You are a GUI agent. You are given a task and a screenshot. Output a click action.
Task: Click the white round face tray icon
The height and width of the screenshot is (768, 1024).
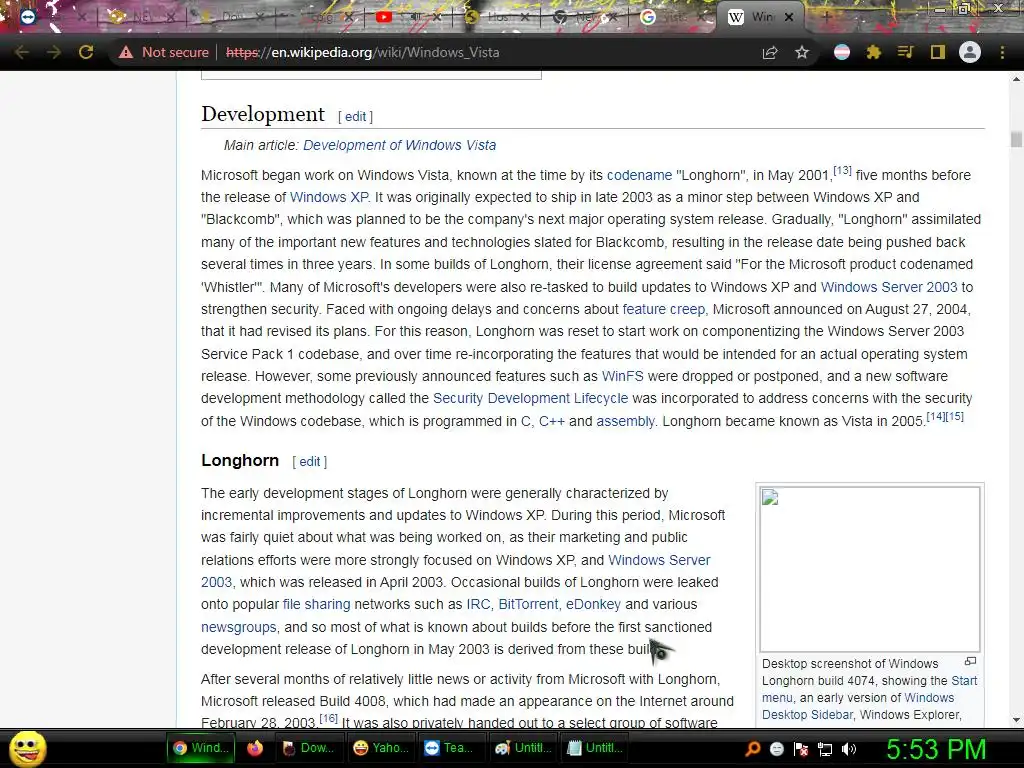pyautogui.click(x=776, y=749)
